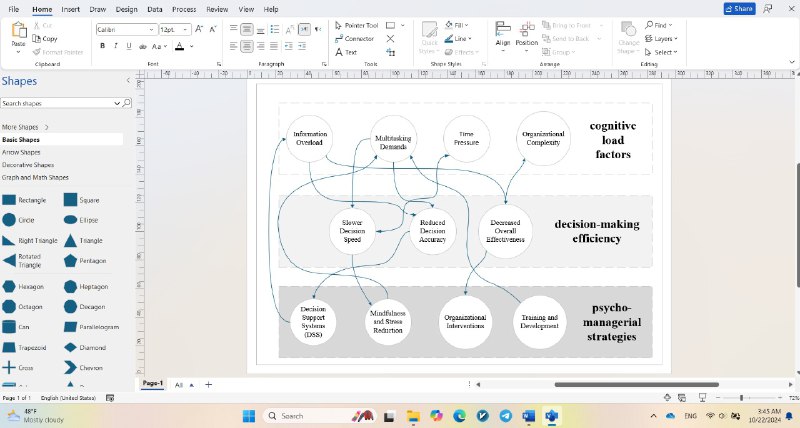Open the File menu
The height and width of the screenshot is (428, 800).
tap(14, 9)
